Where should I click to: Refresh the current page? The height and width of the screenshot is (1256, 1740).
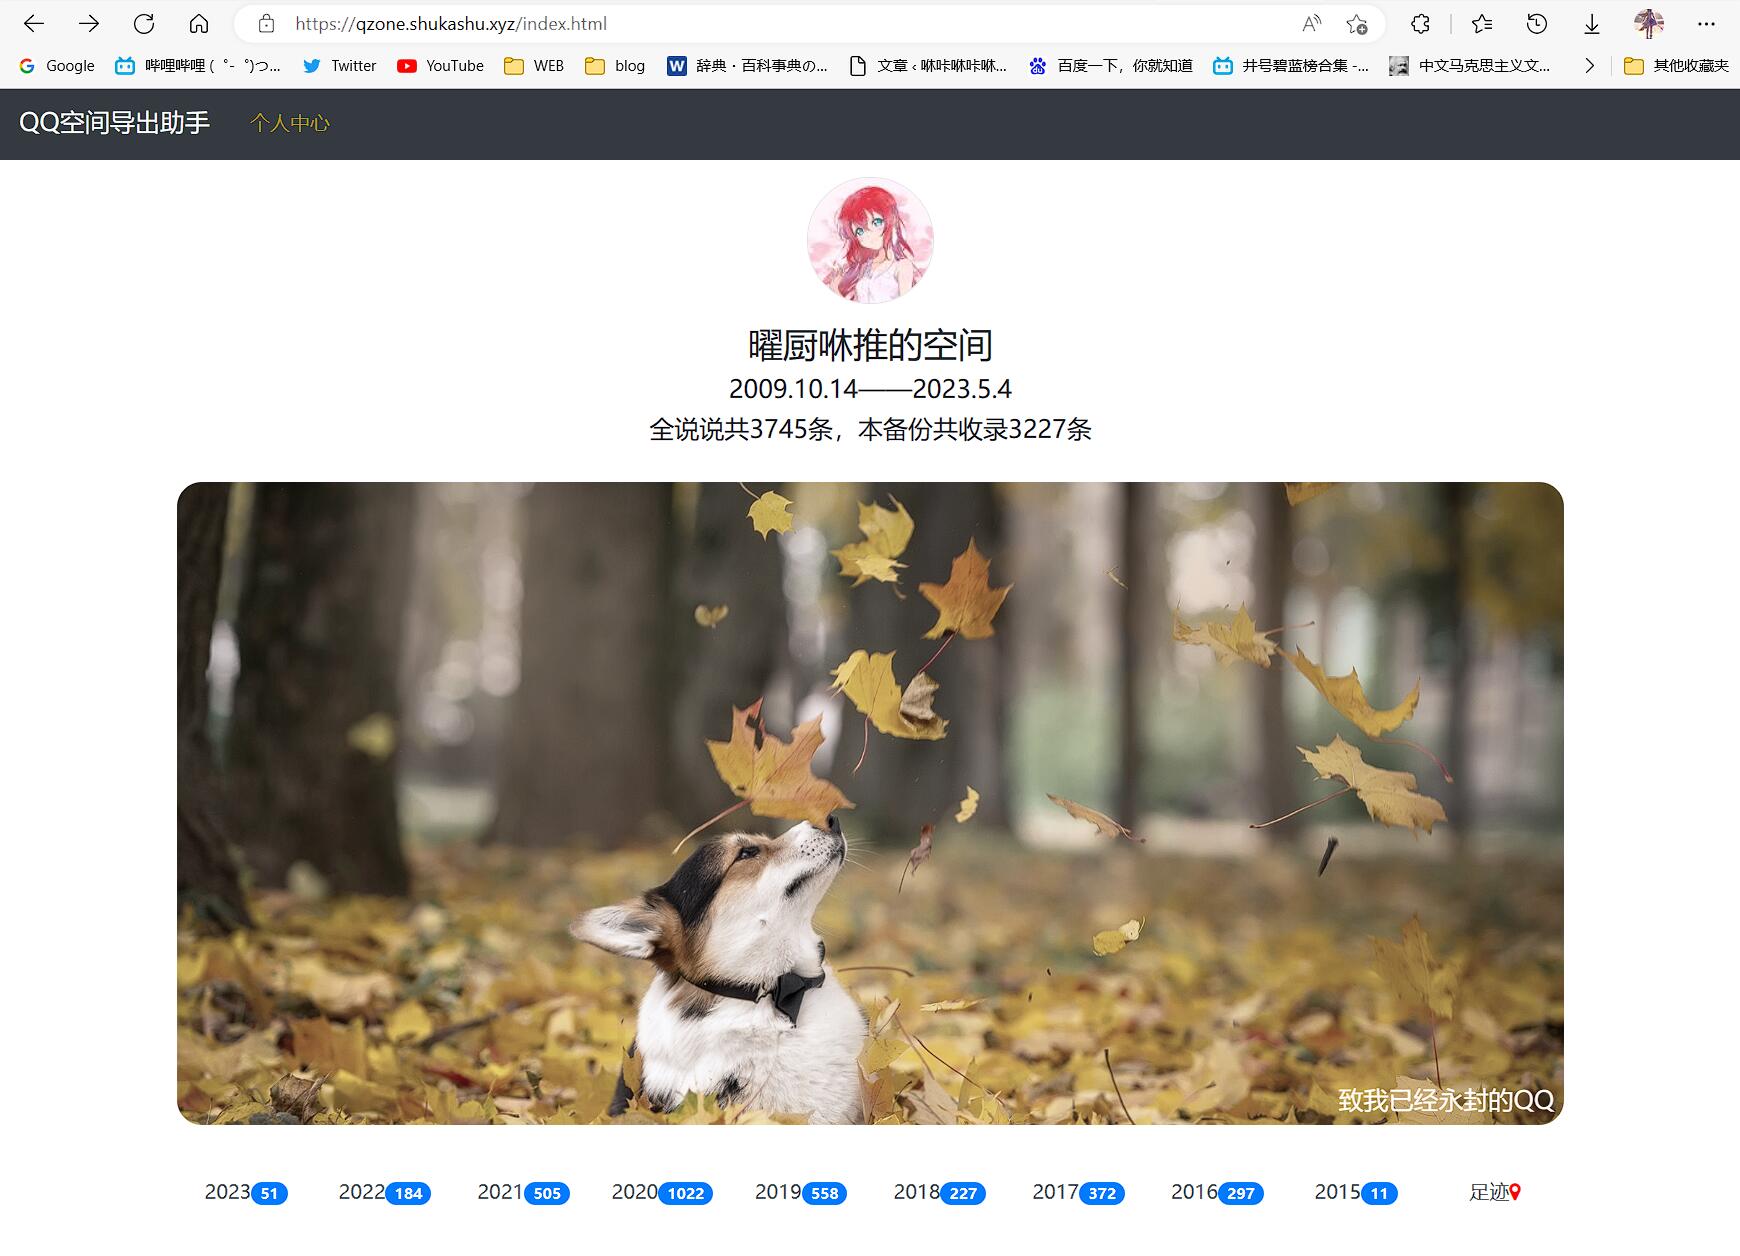(x=143, y=24)
